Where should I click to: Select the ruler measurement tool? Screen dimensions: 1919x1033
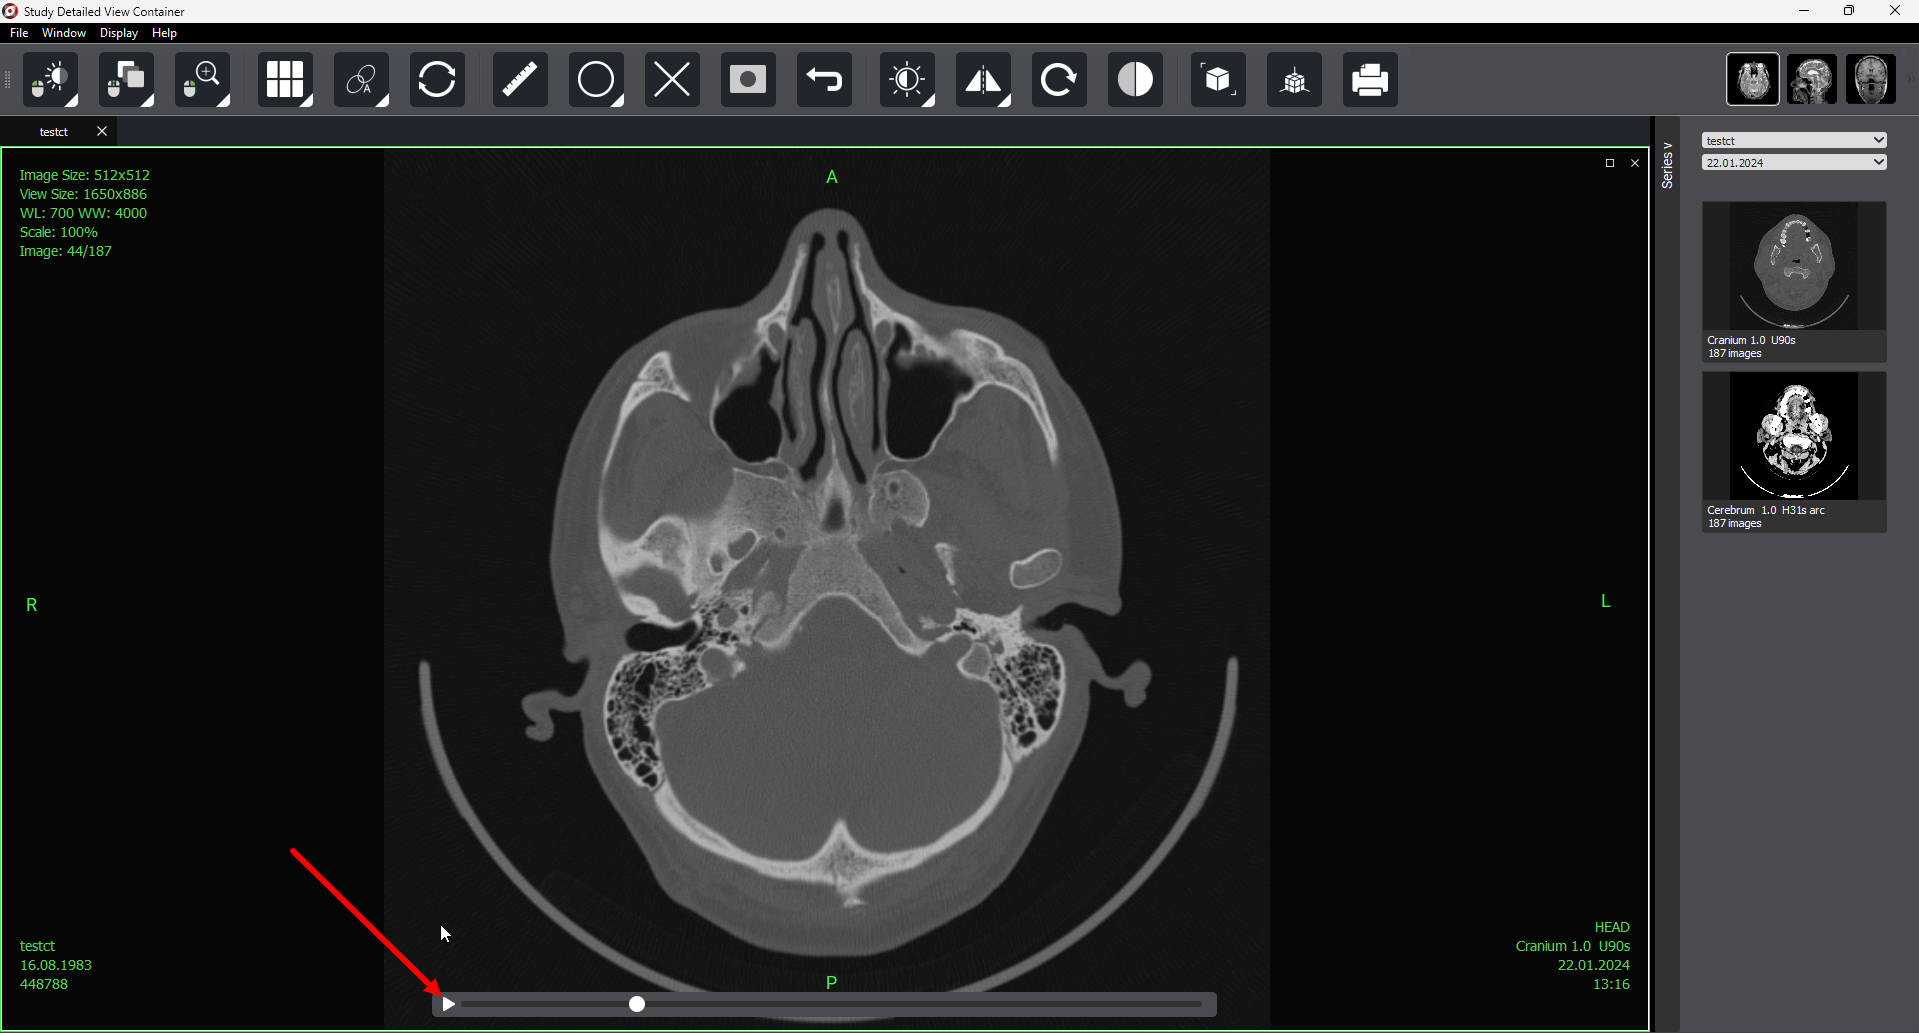(520, 80)
